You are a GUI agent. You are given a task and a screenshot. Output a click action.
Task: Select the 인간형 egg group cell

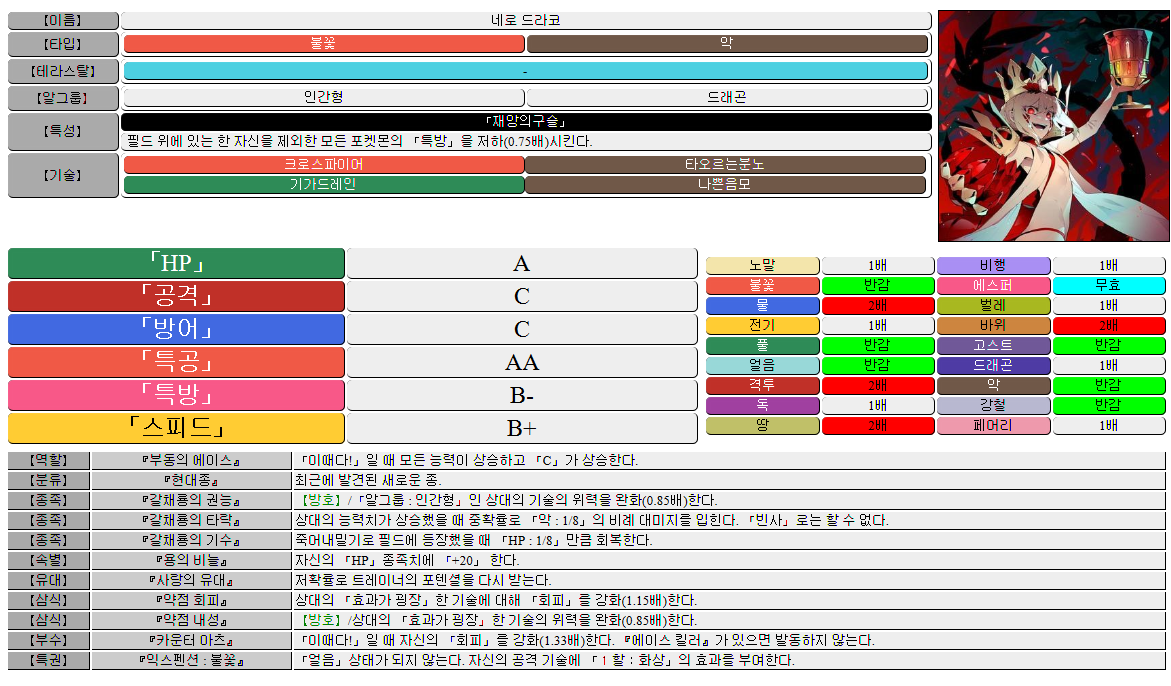323,97
